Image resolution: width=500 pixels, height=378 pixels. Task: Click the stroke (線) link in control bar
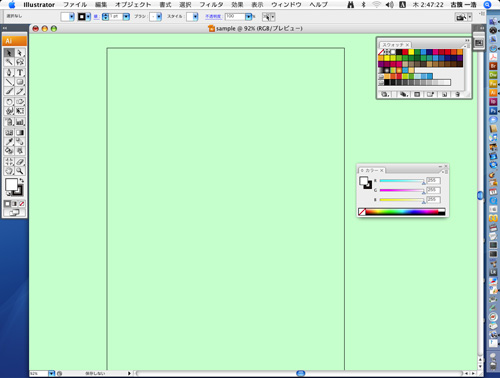click(x=96, y=16)
